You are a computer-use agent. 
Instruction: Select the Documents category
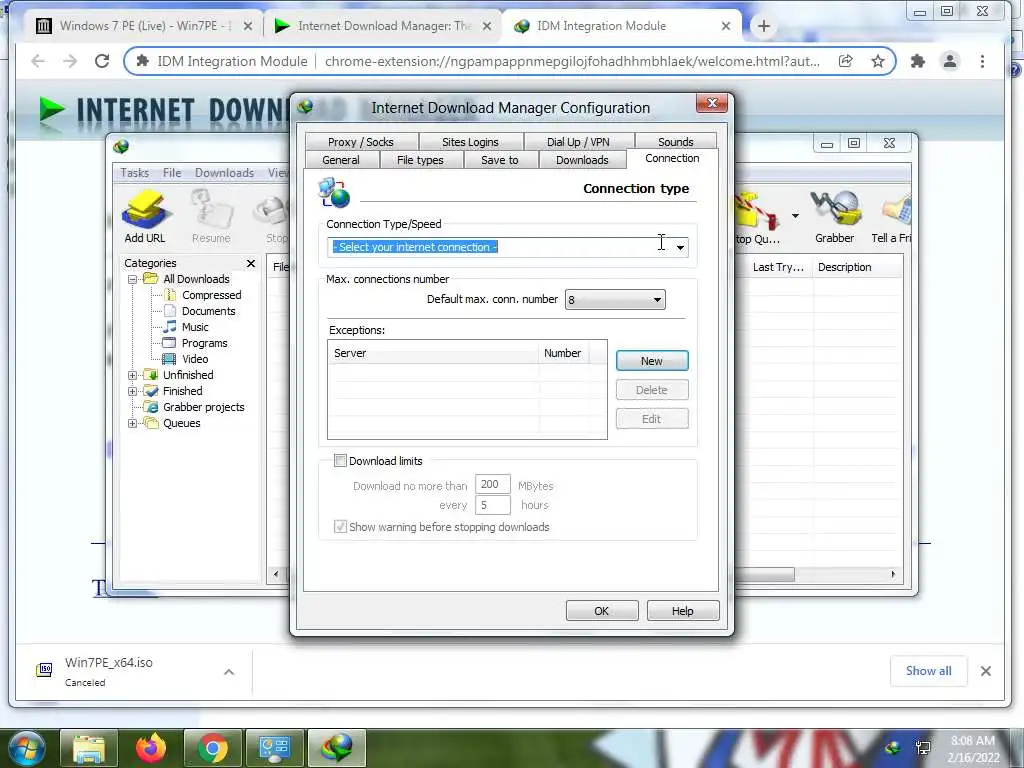tap(208, 312)
